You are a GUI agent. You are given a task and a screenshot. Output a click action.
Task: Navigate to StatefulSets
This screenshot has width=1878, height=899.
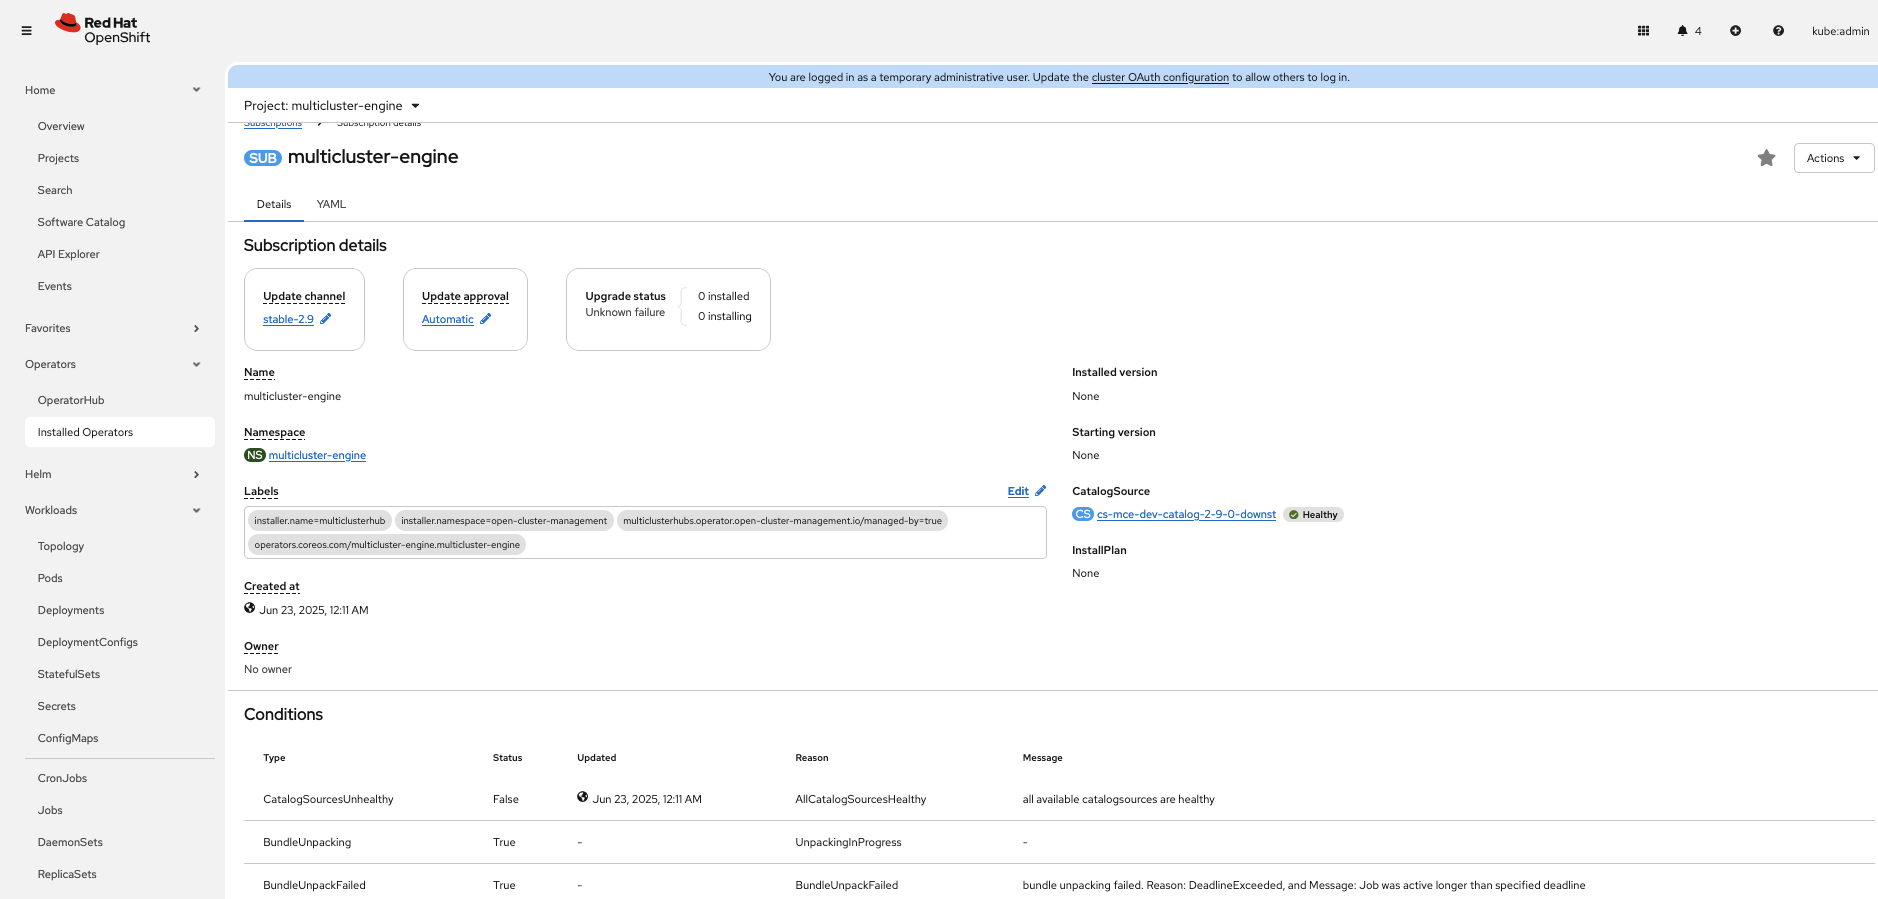pyautogui.click(x=69, y=674)
